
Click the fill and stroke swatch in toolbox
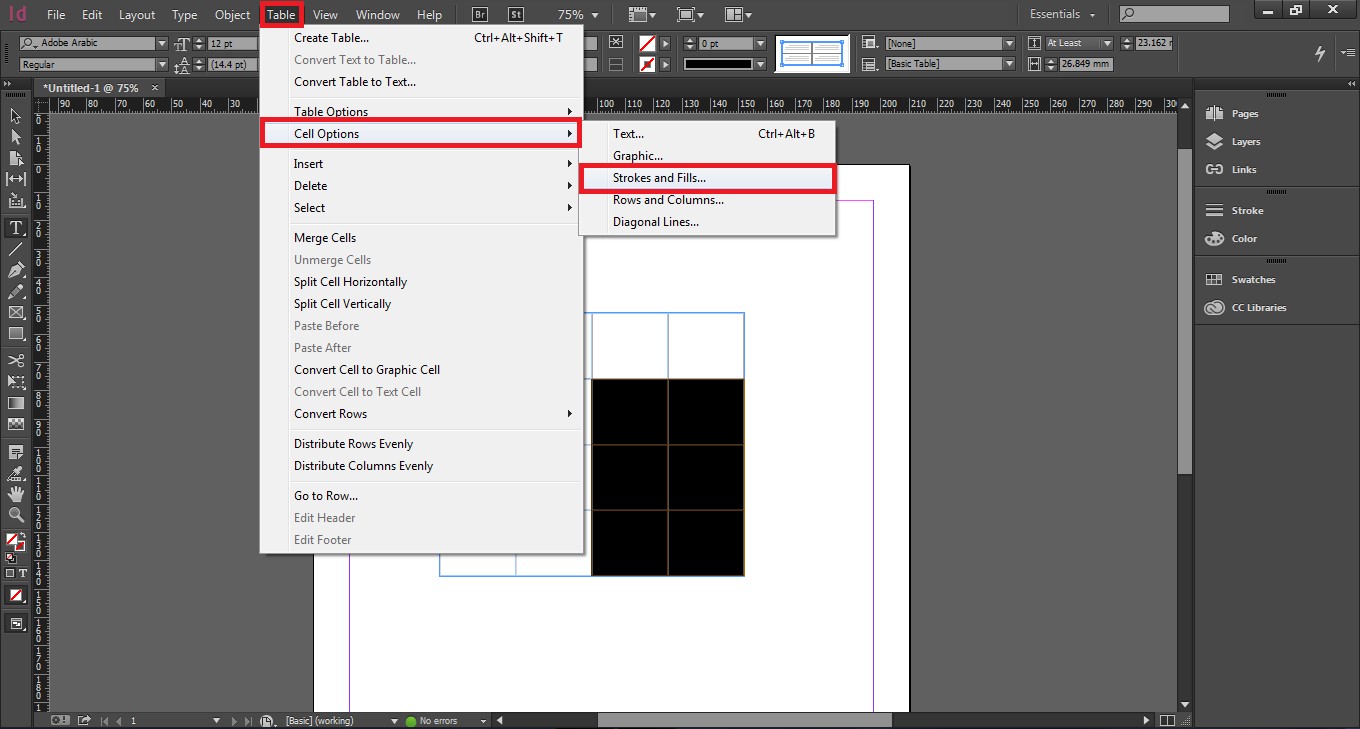click(14, 543)
